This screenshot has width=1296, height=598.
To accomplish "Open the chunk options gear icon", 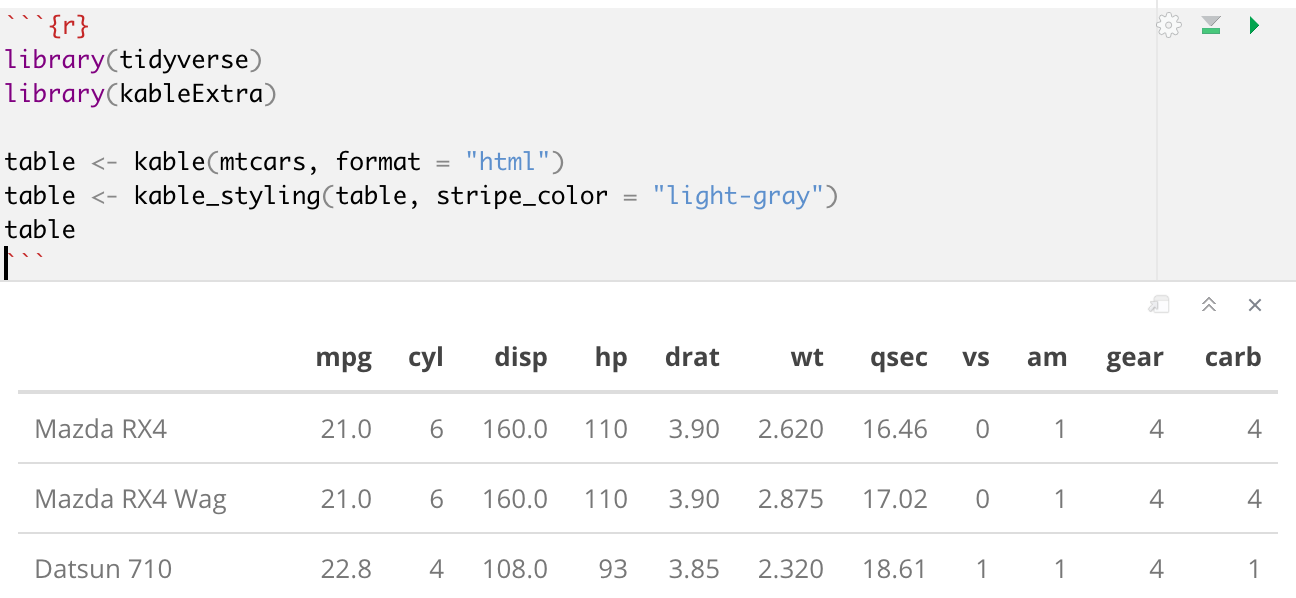I will [1168, 25].
